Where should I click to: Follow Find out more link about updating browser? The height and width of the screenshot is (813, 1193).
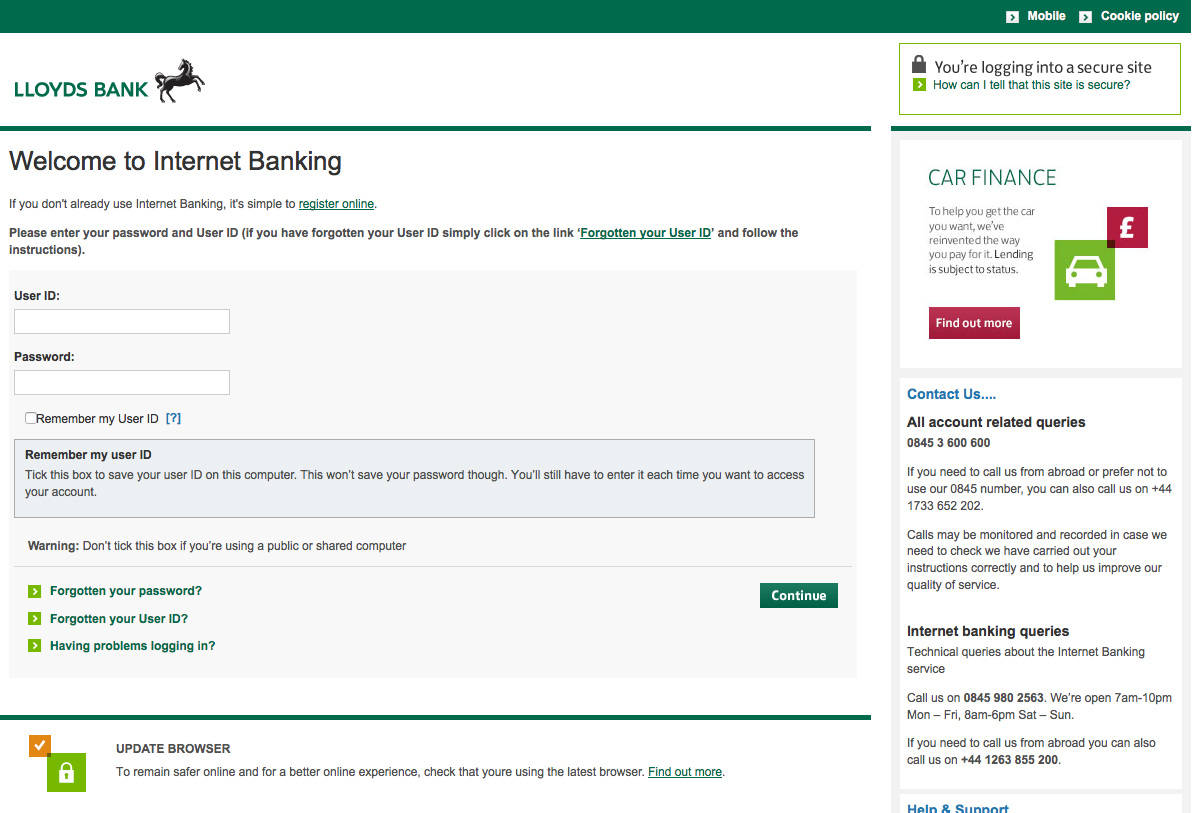point(685,772)
